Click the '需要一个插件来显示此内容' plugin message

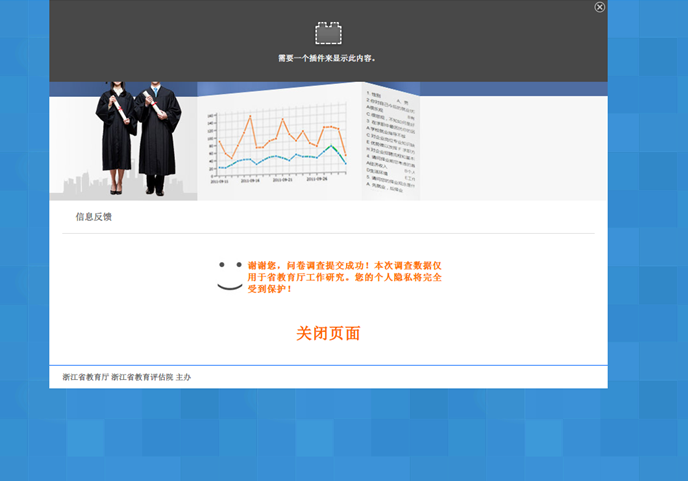tap(328, 58)
